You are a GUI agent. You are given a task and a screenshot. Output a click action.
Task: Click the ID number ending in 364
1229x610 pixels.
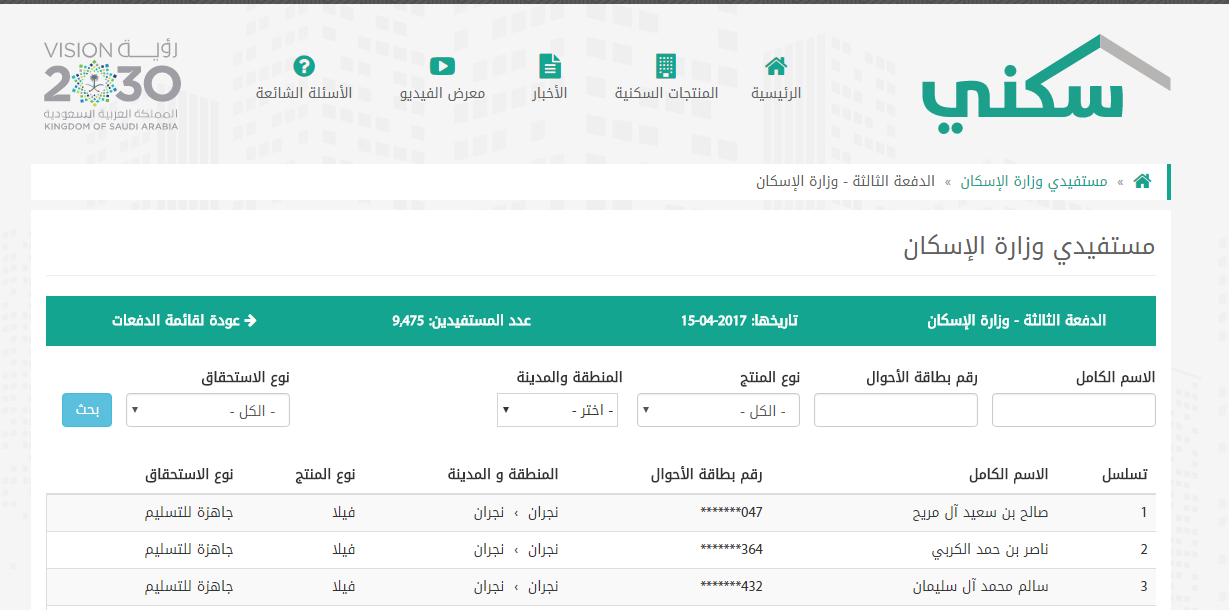[x=732, y=550]
